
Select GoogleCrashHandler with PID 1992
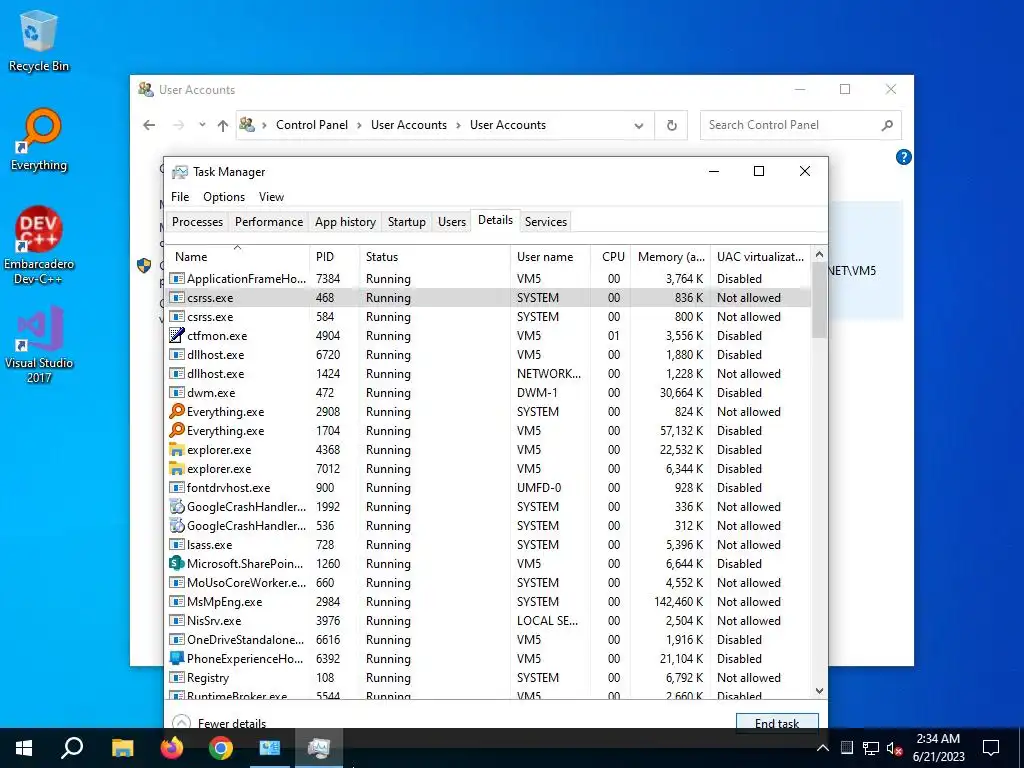pyautogui.click(x=488, y=507)
